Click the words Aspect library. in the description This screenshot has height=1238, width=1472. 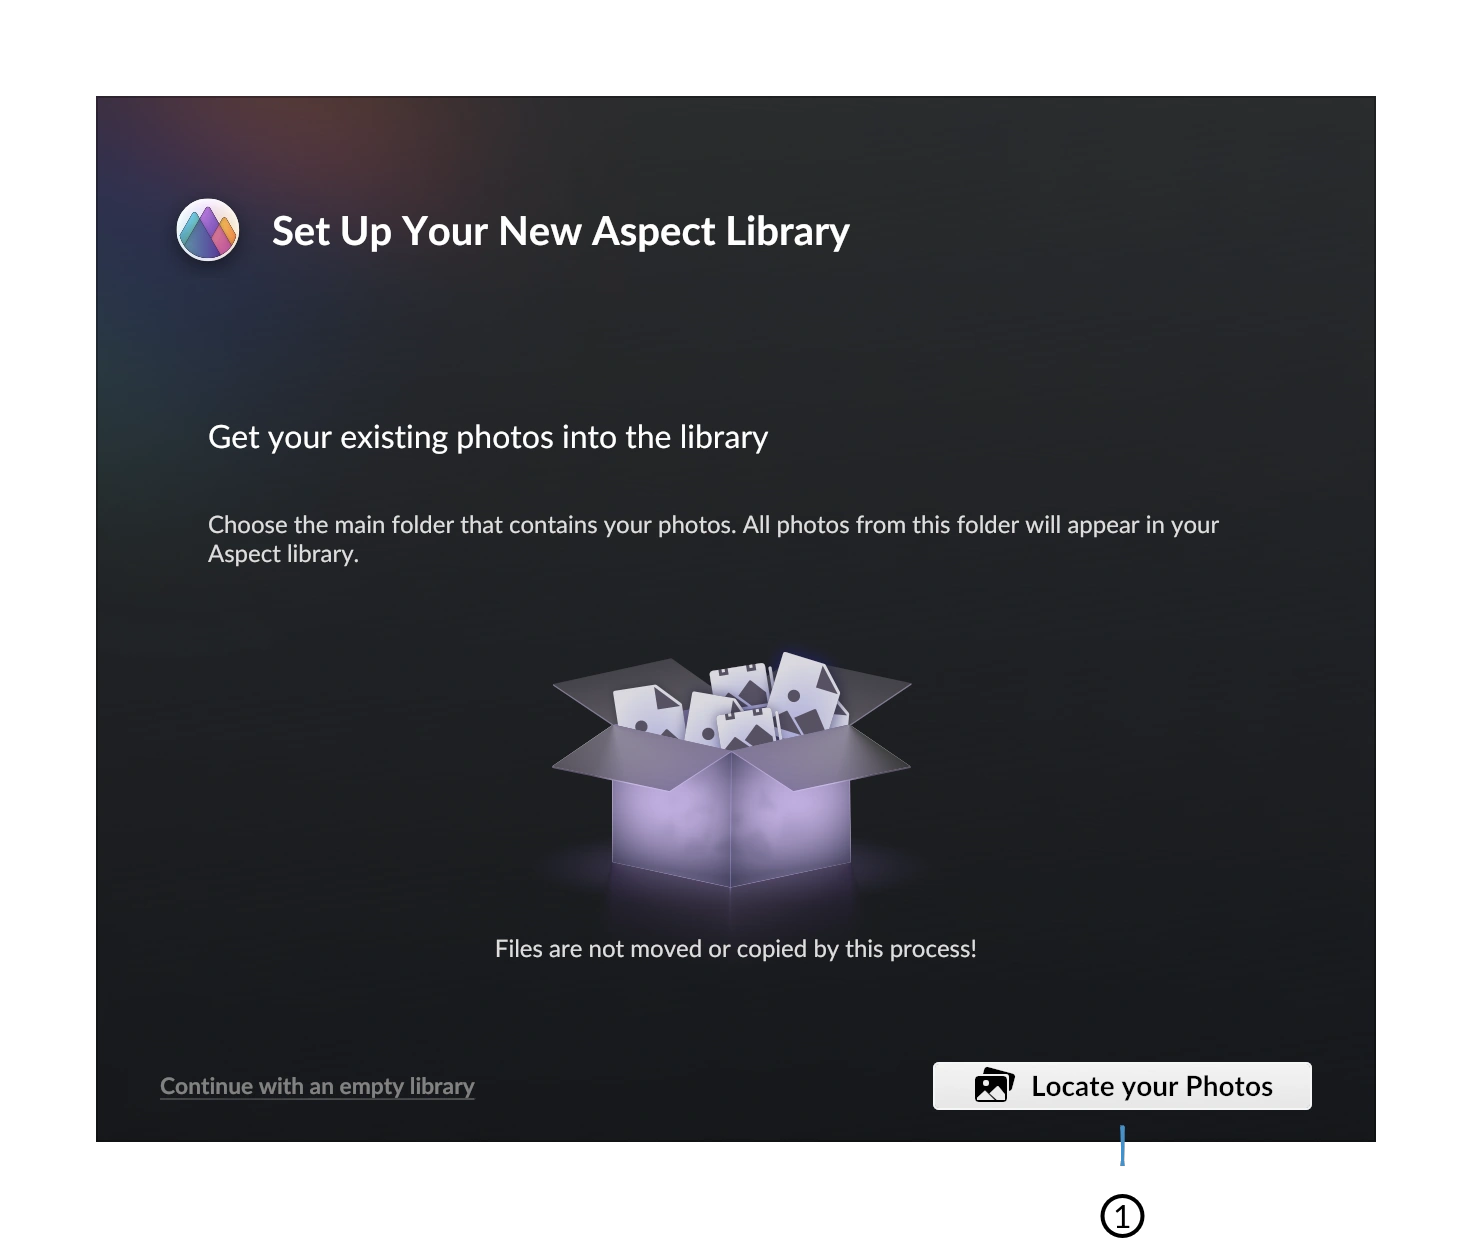283,554
